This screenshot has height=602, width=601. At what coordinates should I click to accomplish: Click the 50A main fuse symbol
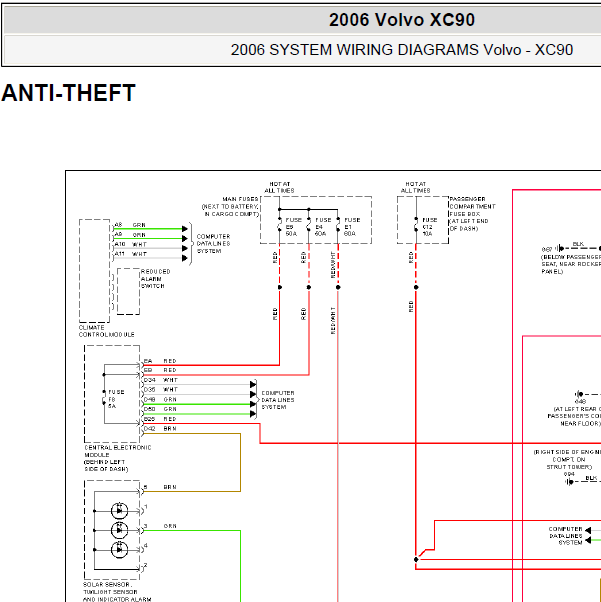[x=280, y=224]
